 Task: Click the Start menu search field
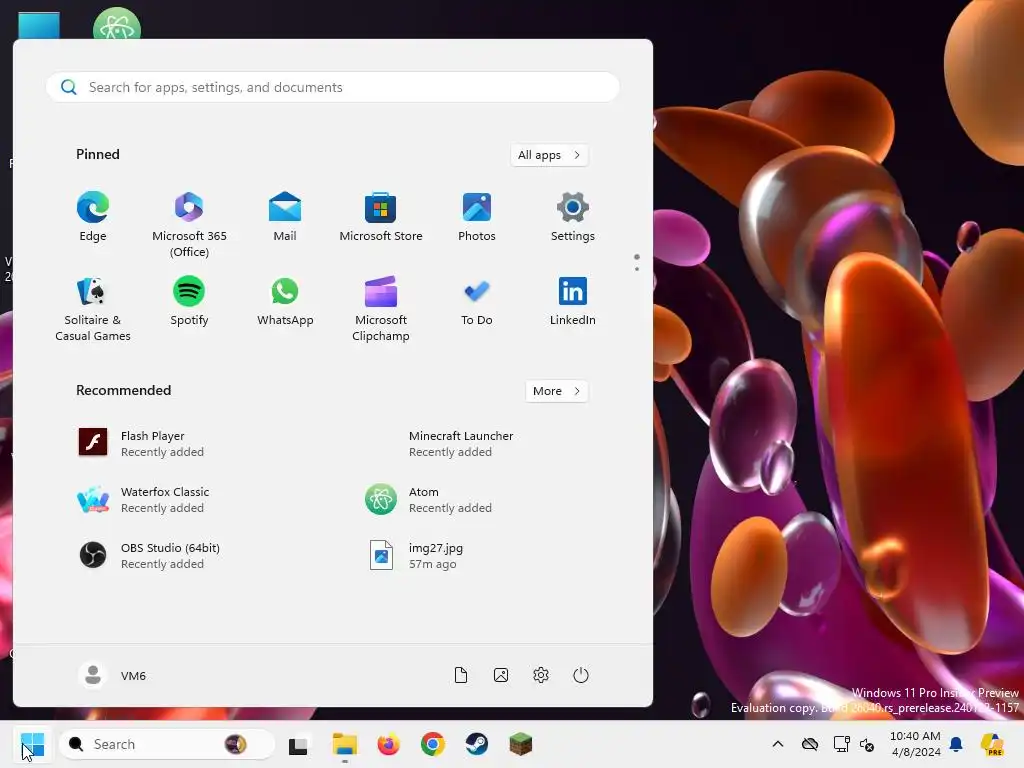pyautogui.click(x=332, y=87)
